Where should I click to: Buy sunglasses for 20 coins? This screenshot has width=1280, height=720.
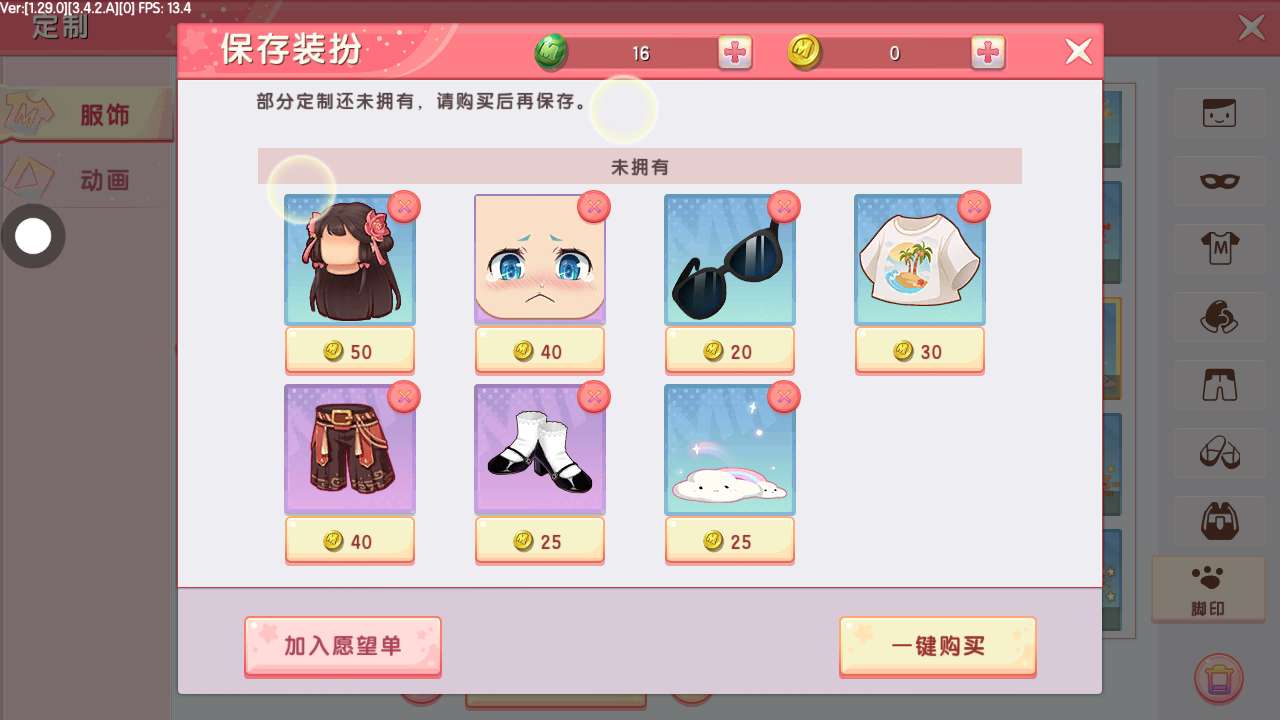730,351
